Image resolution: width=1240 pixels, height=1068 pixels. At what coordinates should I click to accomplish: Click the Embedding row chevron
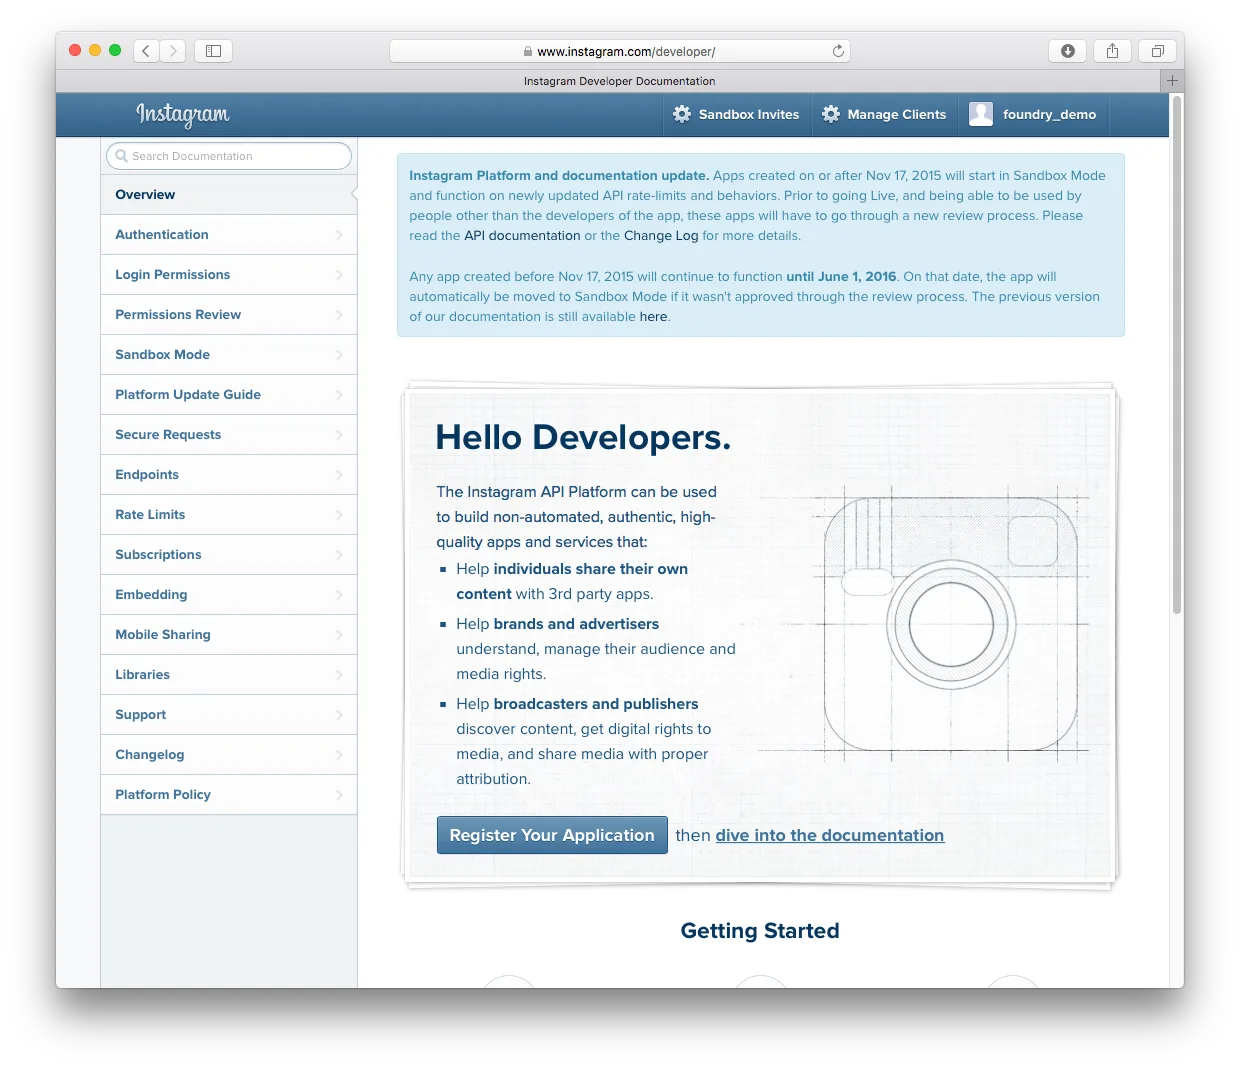point(339,595)
